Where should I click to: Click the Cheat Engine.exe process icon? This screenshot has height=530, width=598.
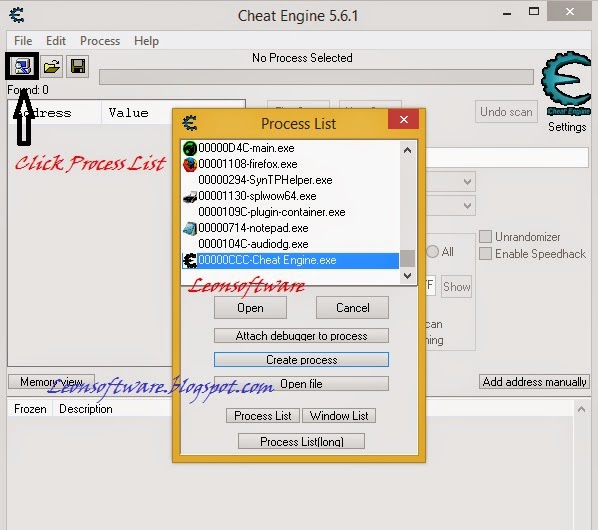tap(190, 260)
